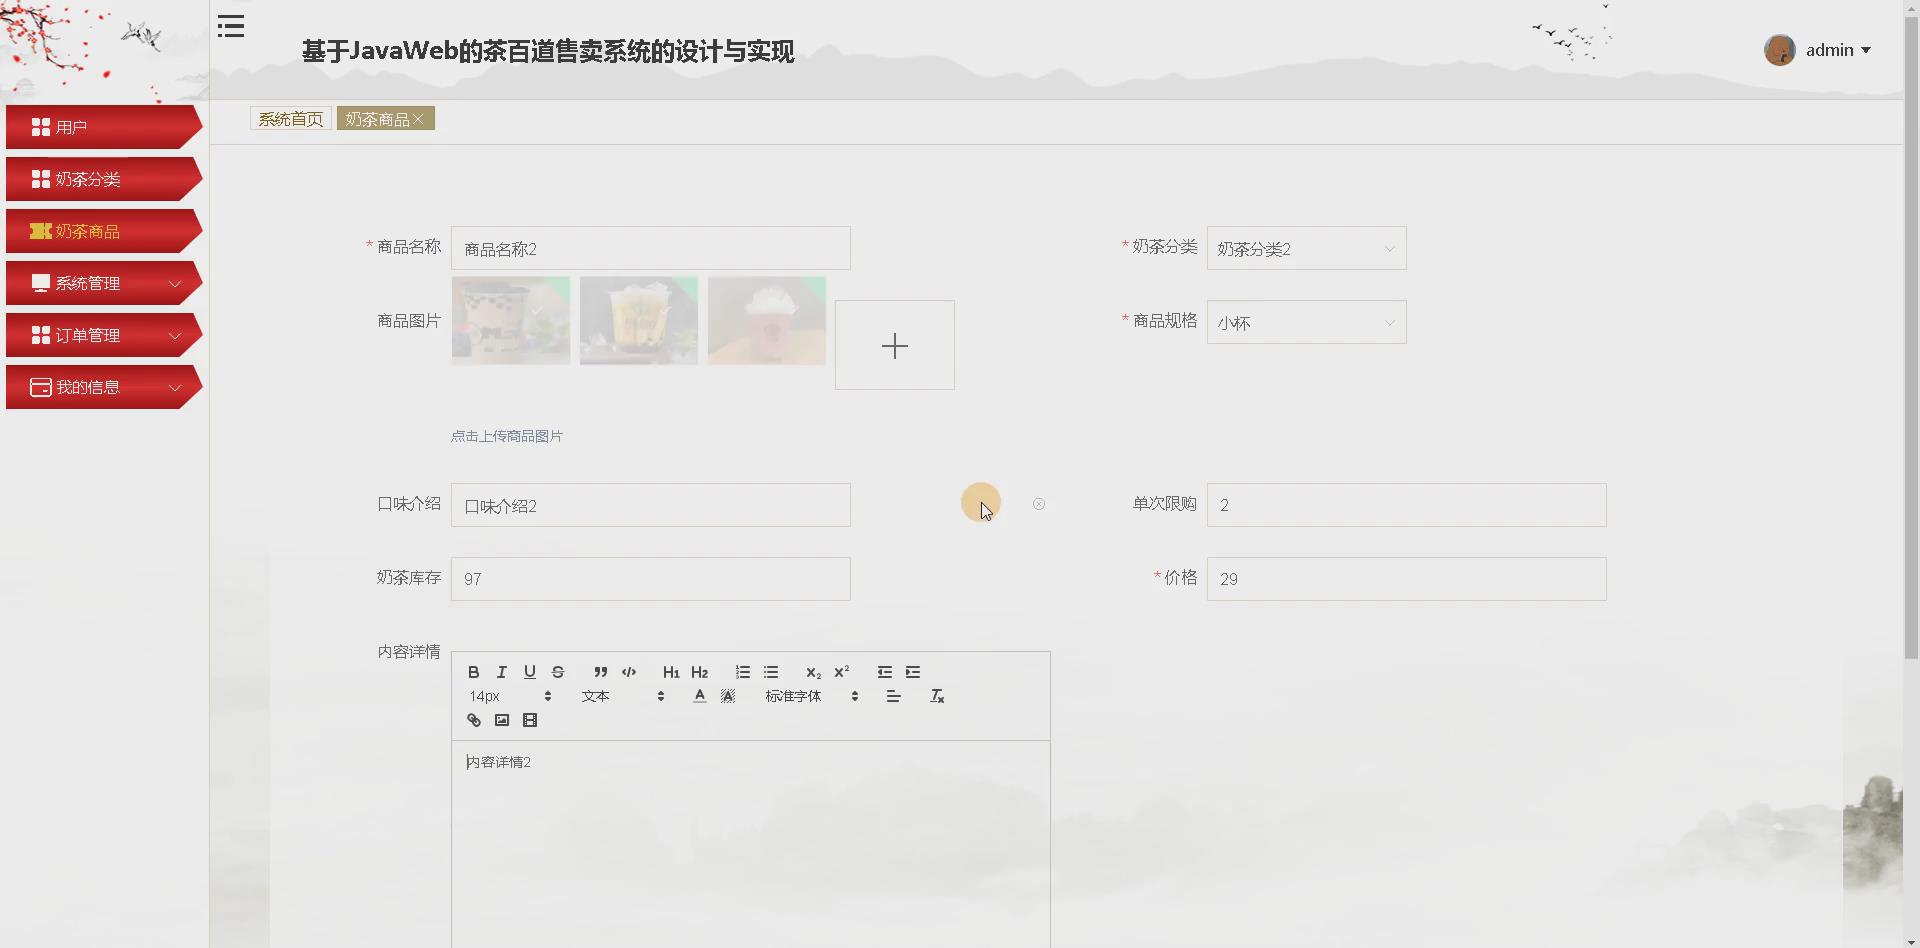Toggle bold formatting in the content editor

[473, 672]
